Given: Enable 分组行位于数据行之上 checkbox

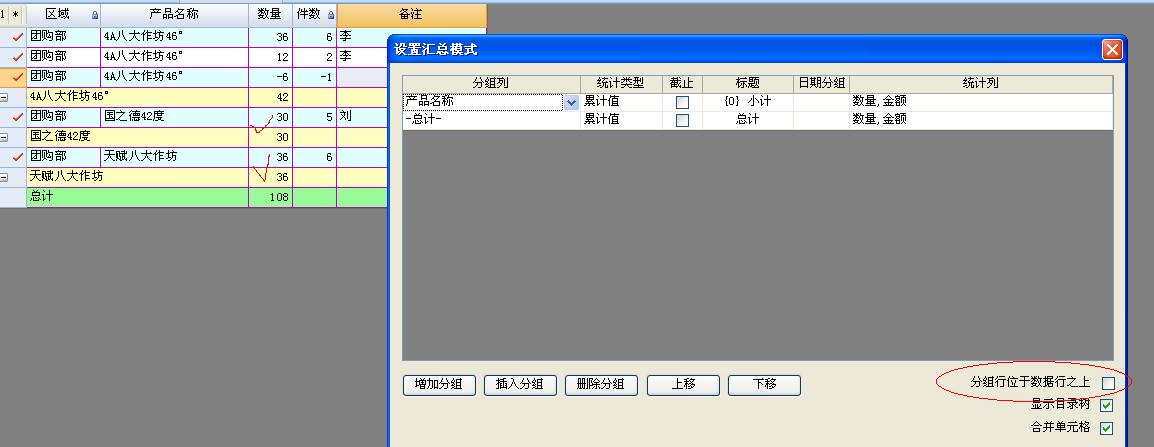Looking at the screenshot, I should click(x=1108, y=383).
